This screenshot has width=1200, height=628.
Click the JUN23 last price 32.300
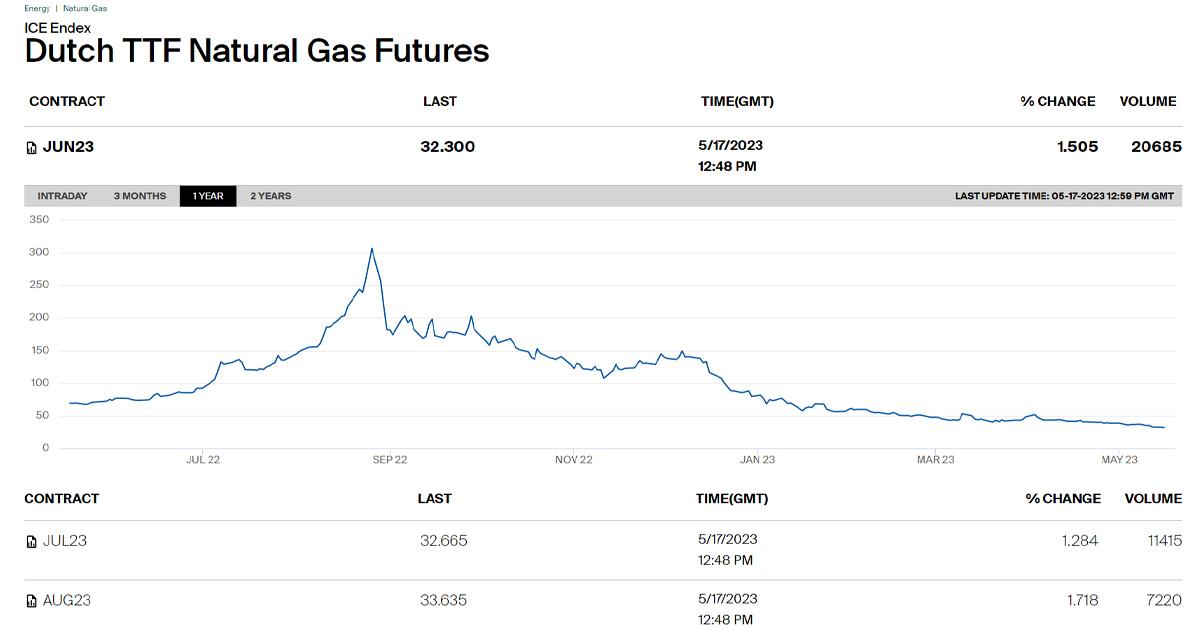pos(448,147)
